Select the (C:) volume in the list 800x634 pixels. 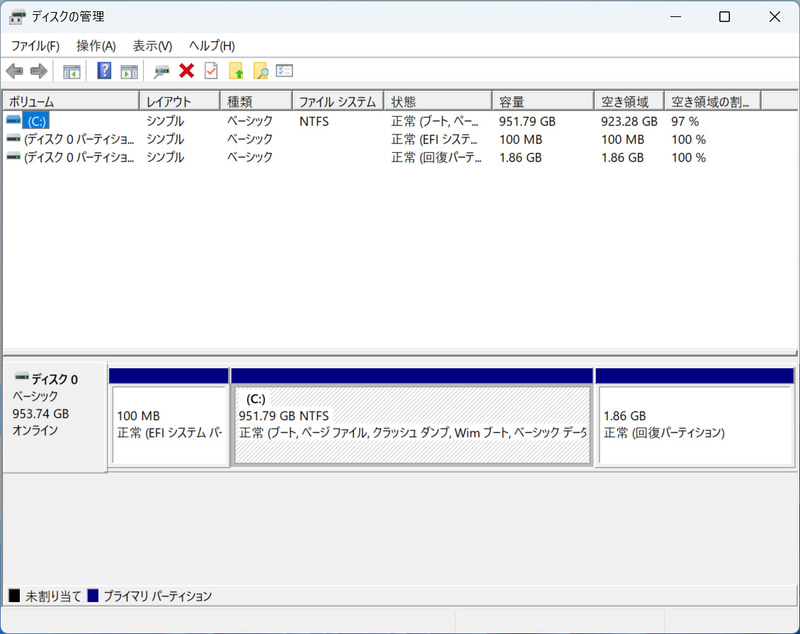click(37, 121)
